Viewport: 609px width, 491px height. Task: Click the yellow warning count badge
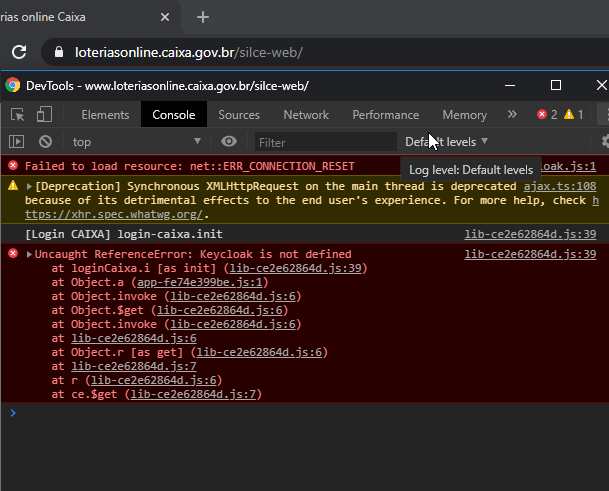tap(573, 115)
